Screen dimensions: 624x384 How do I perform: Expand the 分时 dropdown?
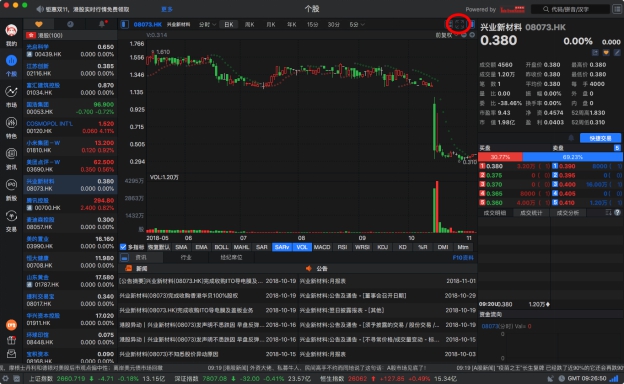click(x=207, y=25)
